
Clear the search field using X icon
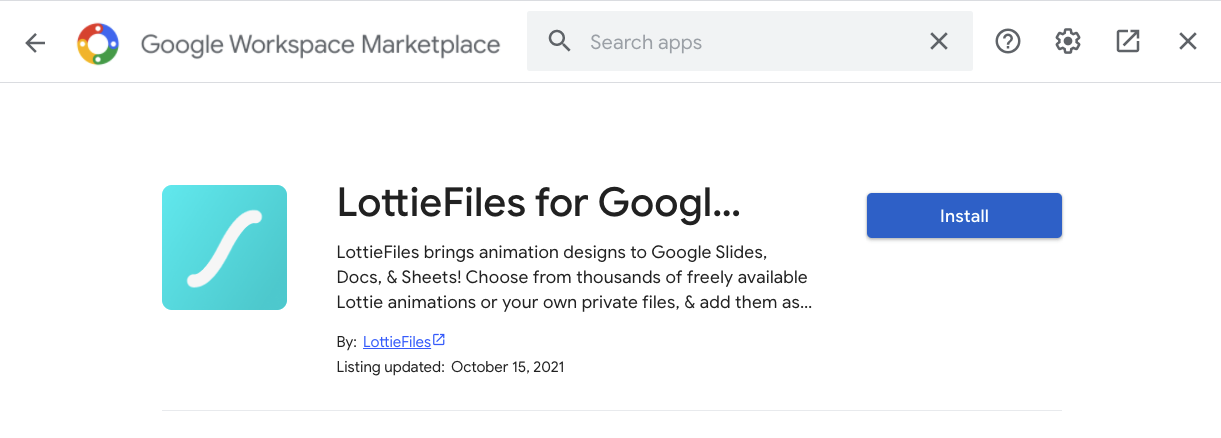939,41
